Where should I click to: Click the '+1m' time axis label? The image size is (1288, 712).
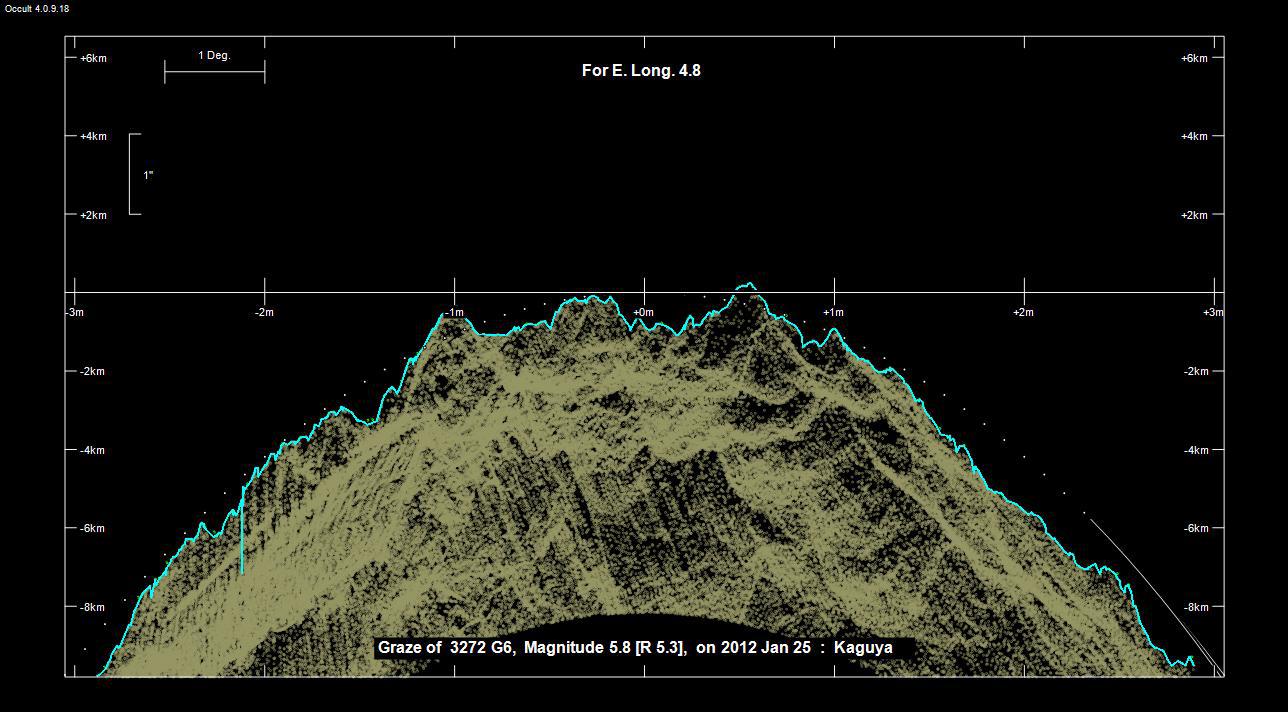click(x=833, y=312)
